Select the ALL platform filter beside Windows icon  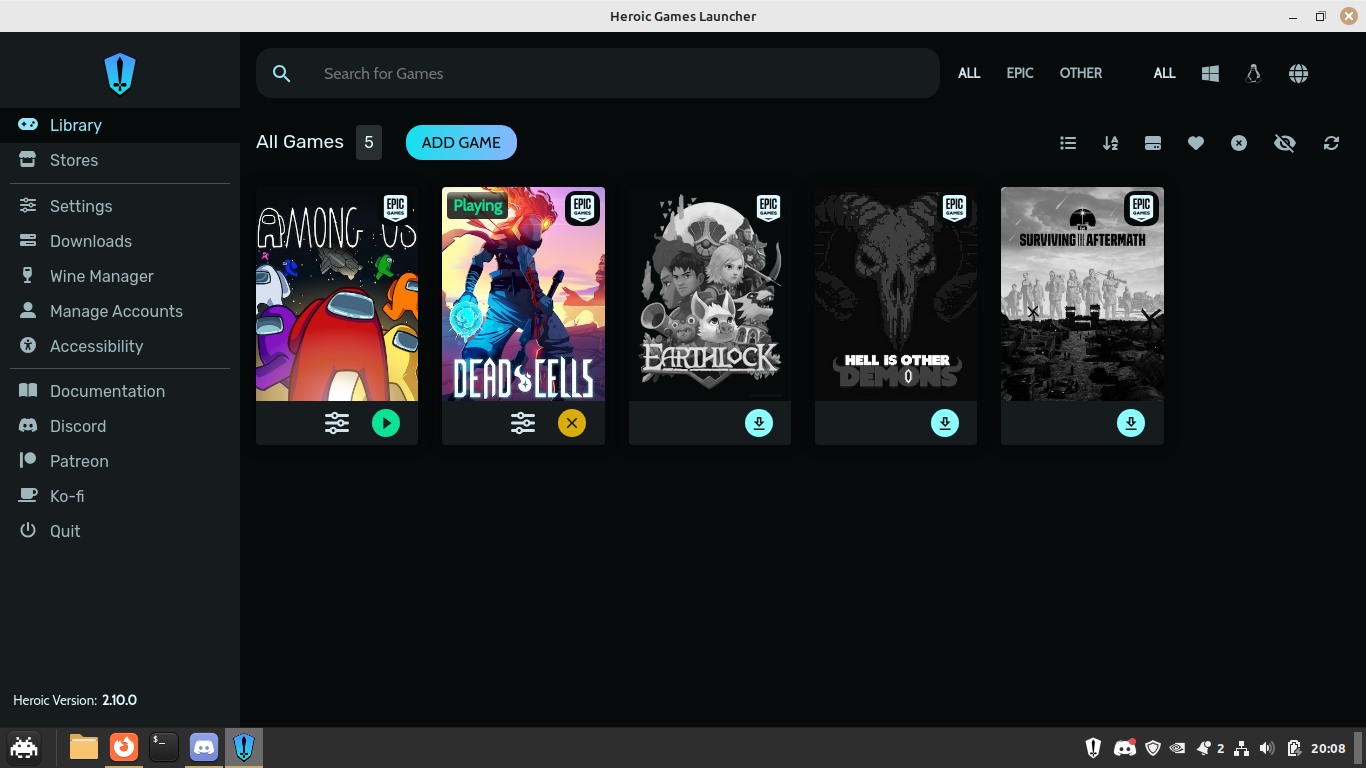[1164, 73]
